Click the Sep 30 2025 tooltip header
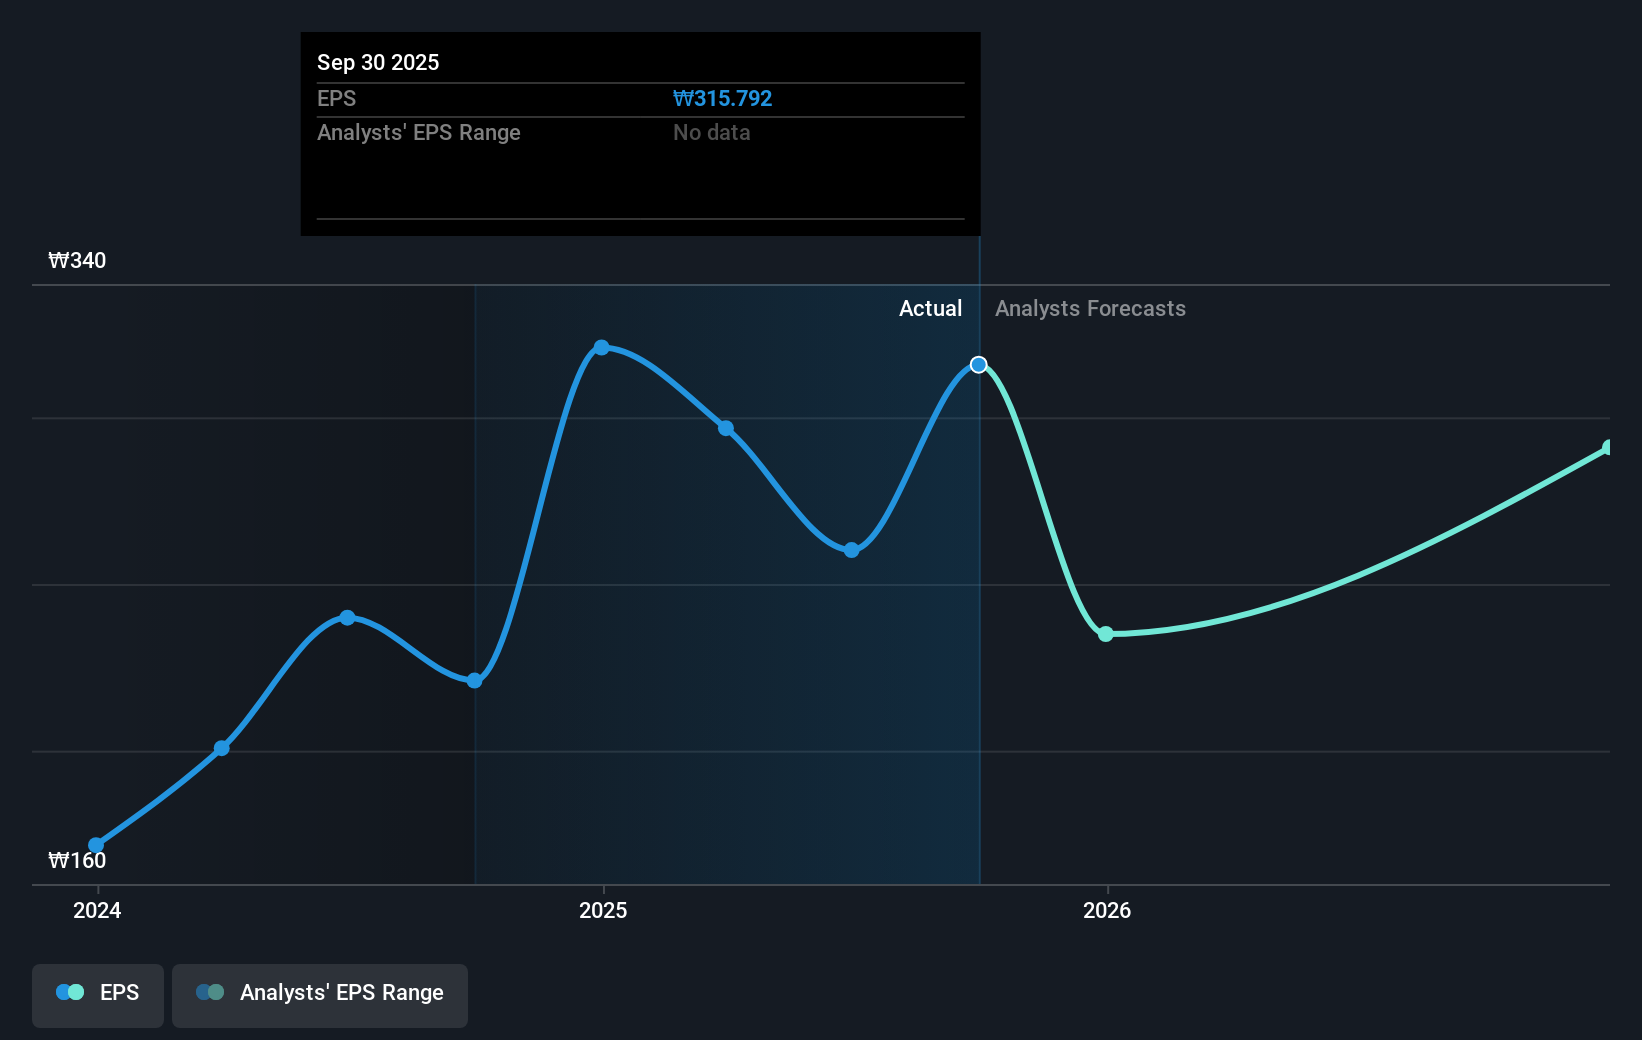Image resolution: width=1642 pixels, height=1040 pixels. 378,62
